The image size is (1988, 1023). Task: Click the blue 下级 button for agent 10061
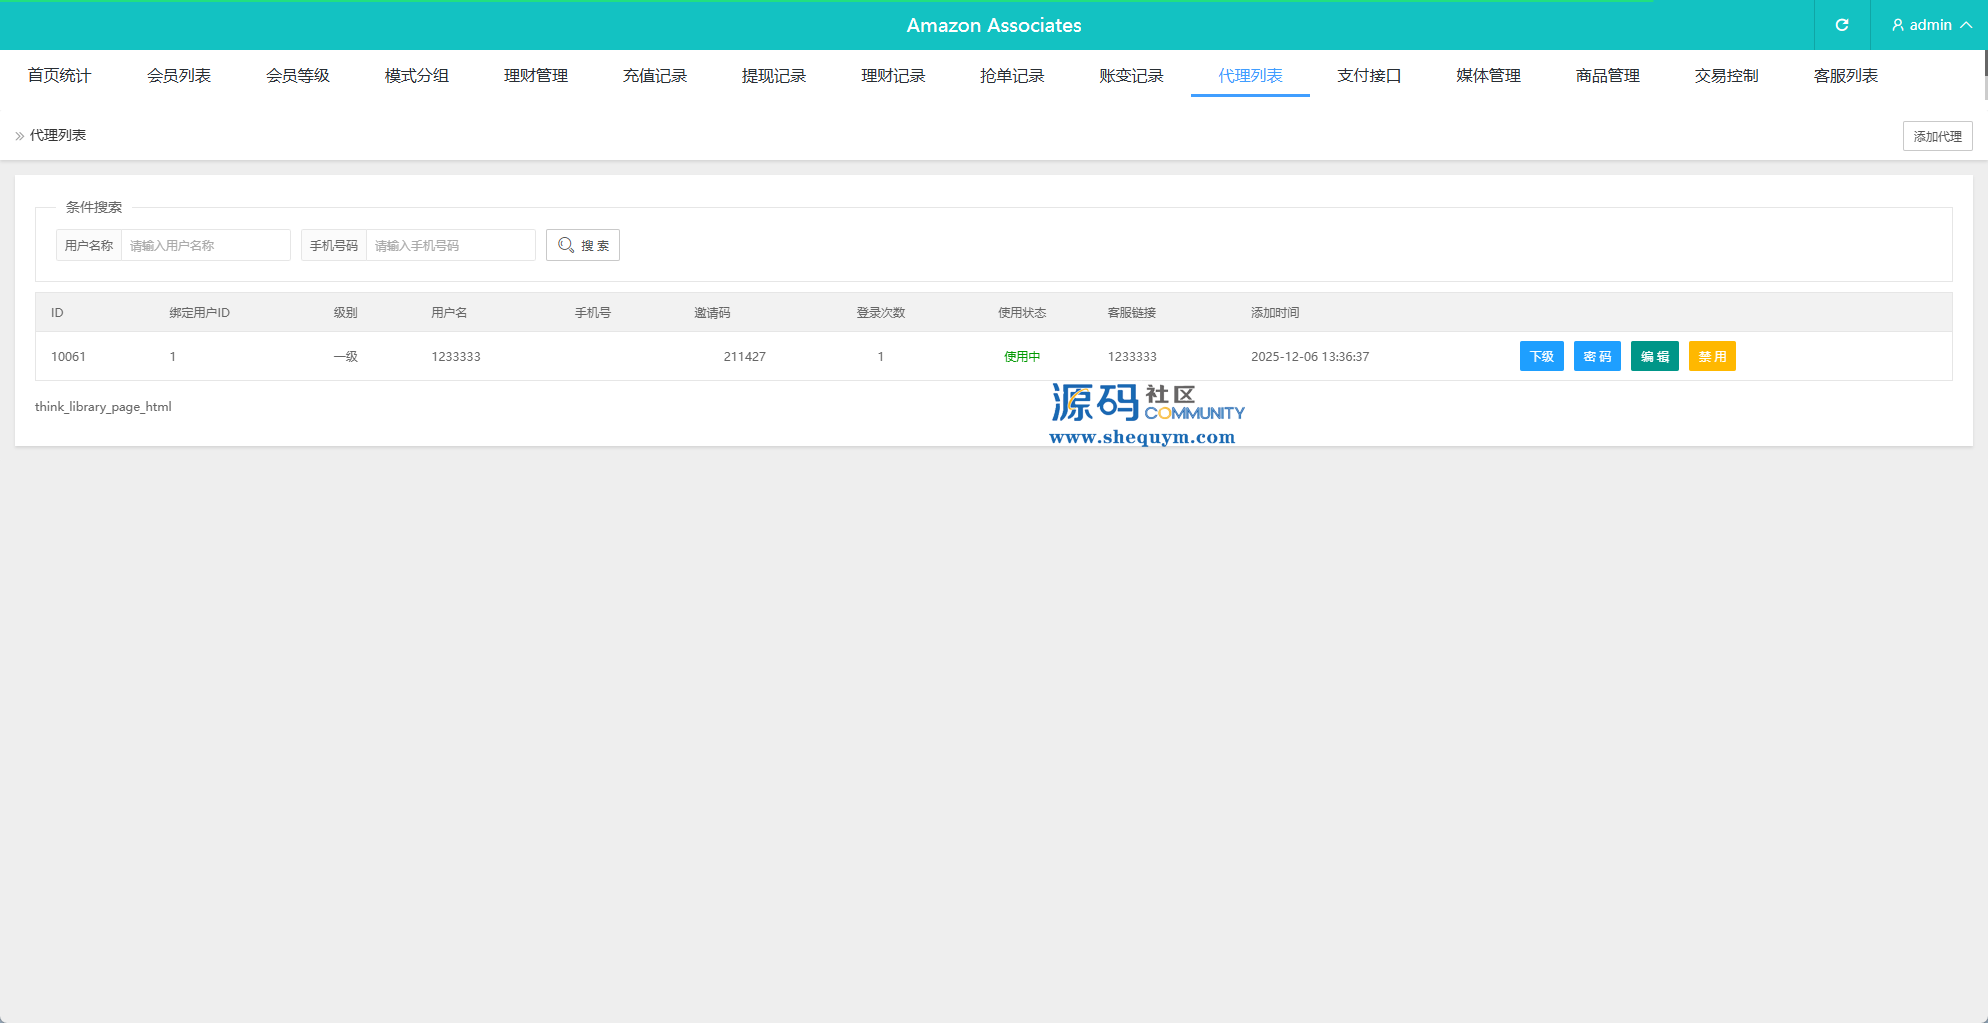click(1541, 356)
